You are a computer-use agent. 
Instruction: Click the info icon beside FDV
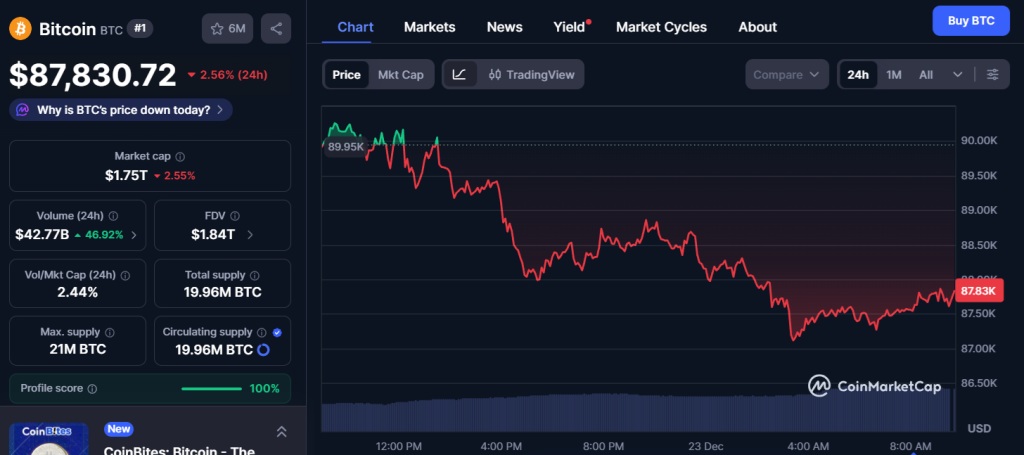[x=235, y=215]
